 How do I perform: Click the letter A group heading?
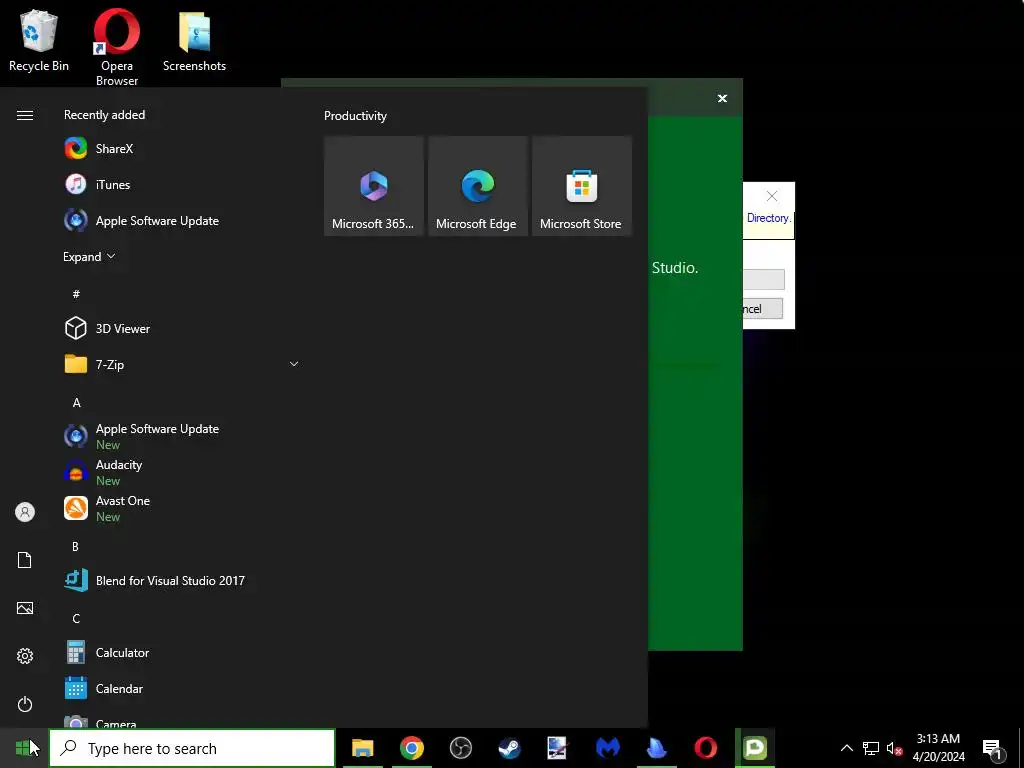76,403
